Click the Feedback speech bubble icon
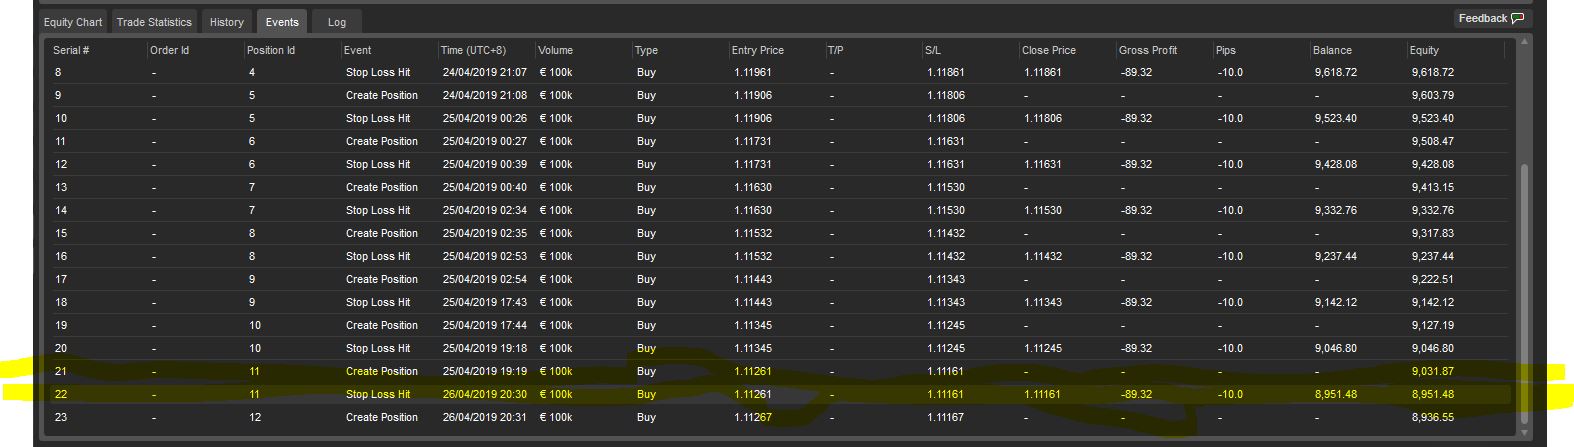 click(x=1517, y=19)
